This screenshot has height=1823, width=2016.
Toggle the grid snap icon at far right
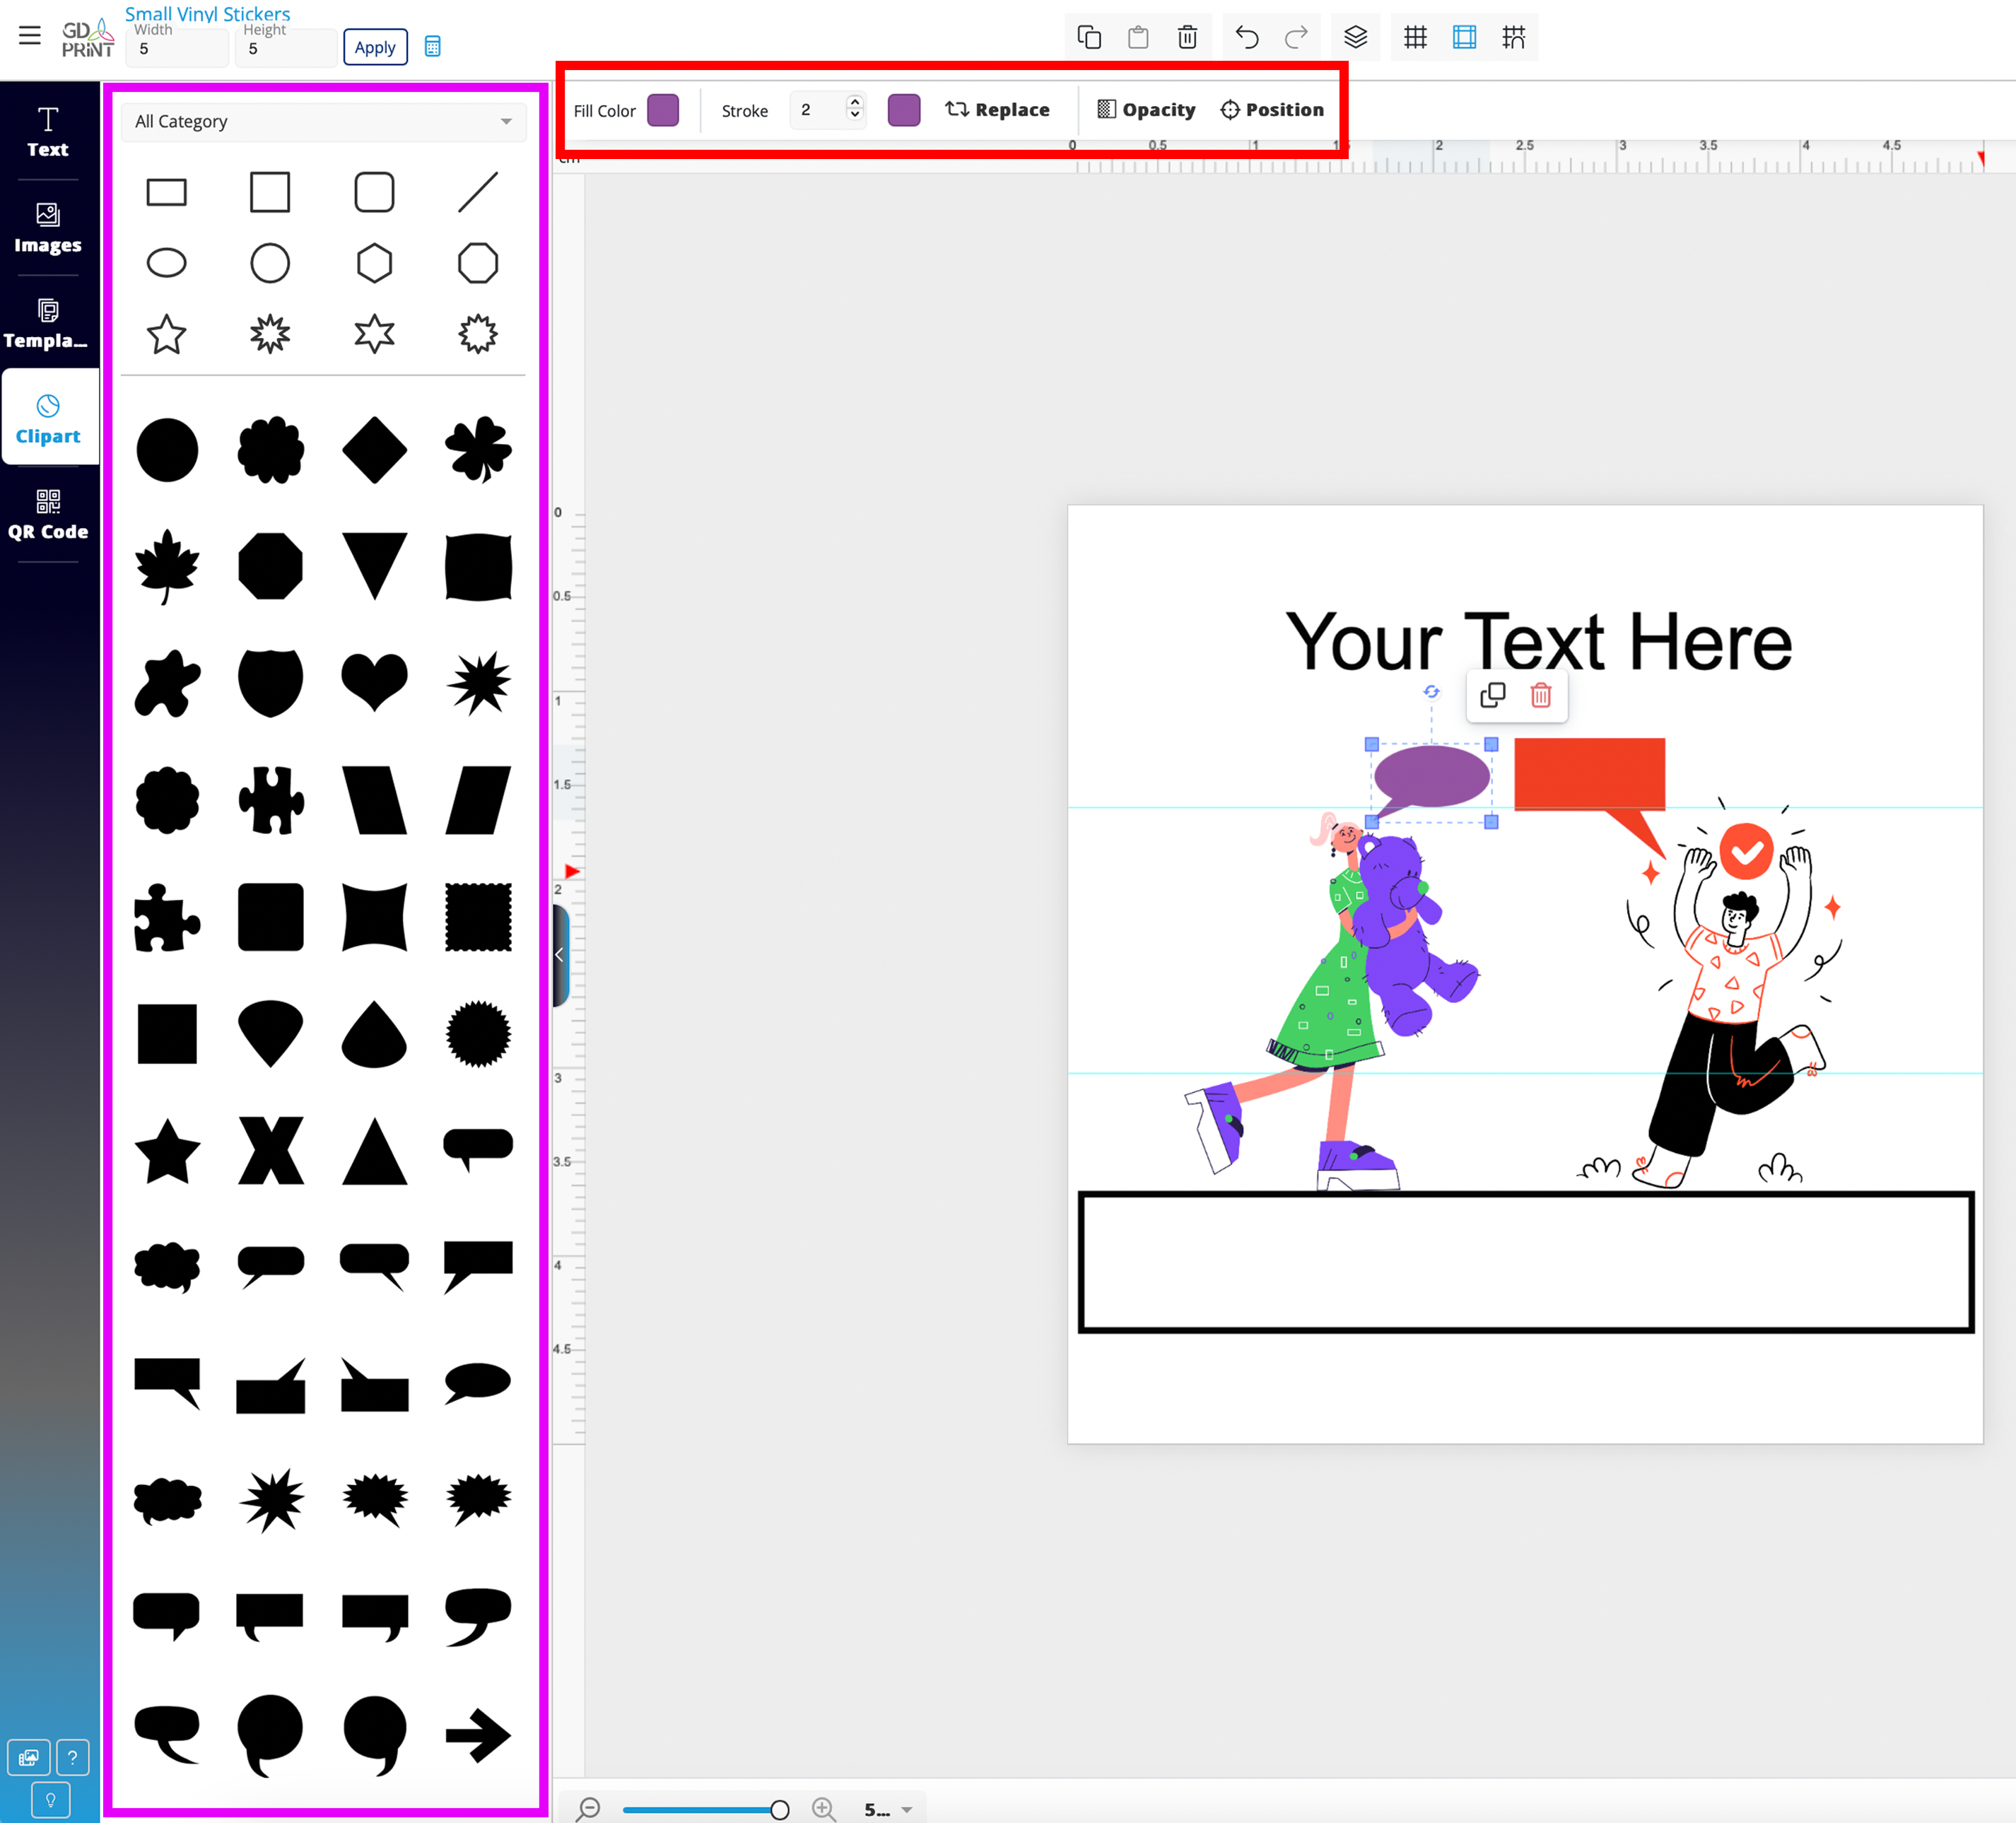(x=1513, y=38)
